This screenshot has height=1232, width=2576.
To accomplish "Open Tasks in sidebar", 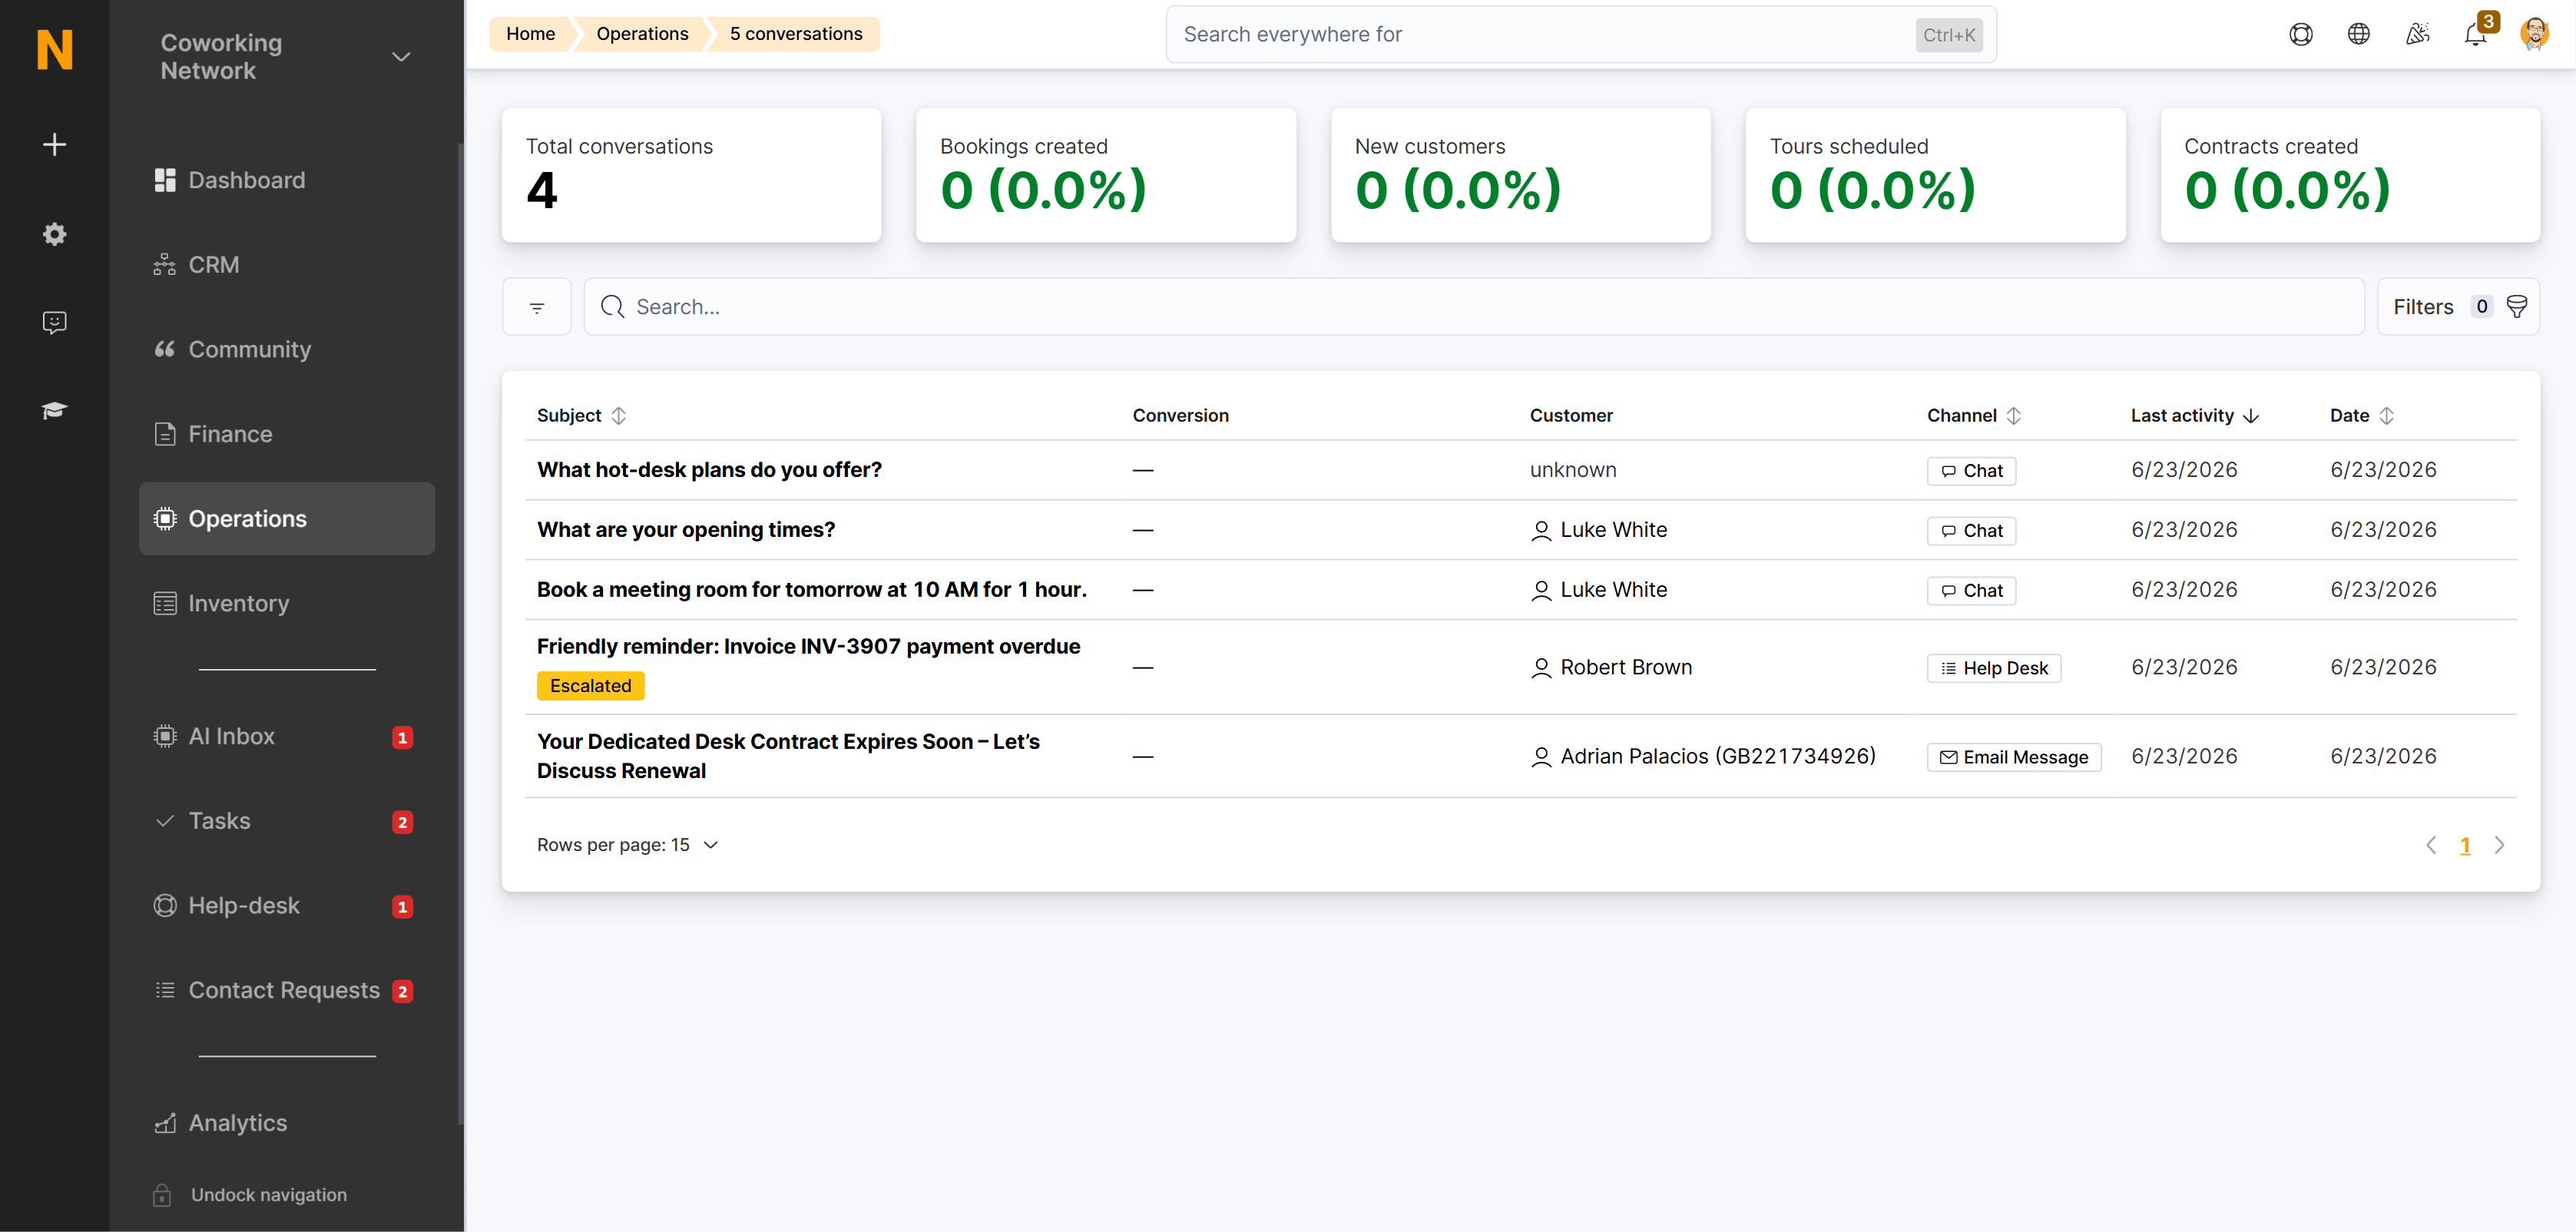I will pyautogui.click(x=287, y=821).
